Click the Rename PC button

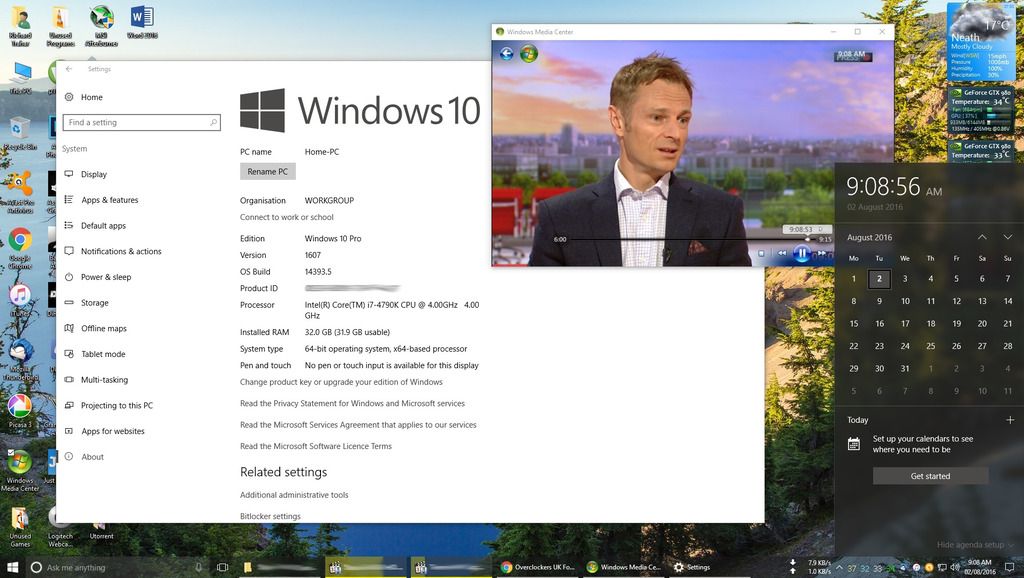coord(268,172)
